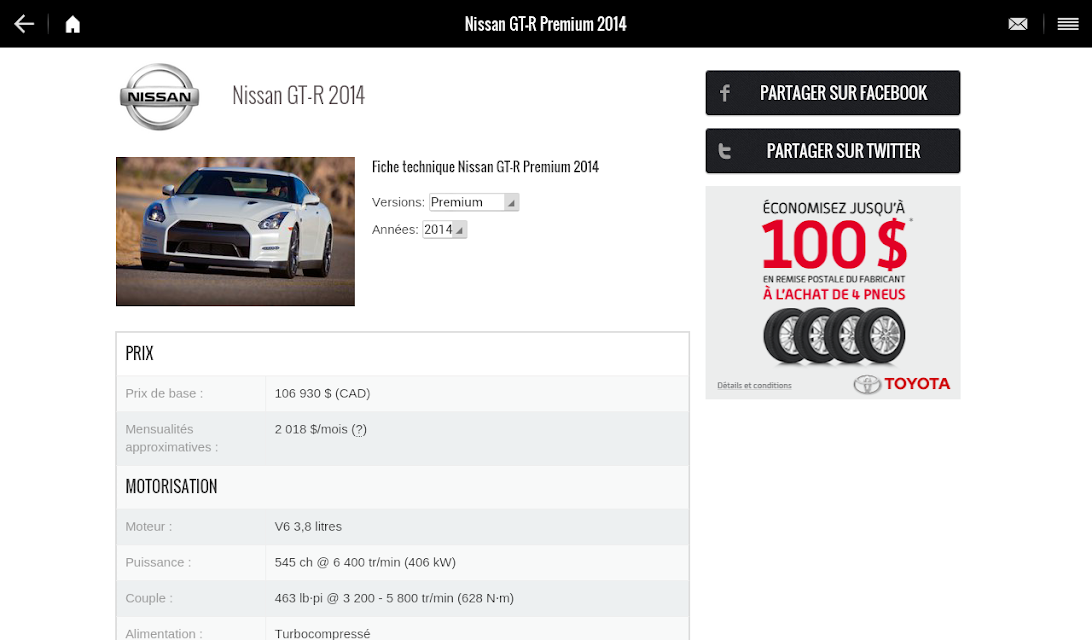Click the Mensualités approximatives label
Image resolution: width=1092 pixels, height=640 pixels.
point(171,438)
